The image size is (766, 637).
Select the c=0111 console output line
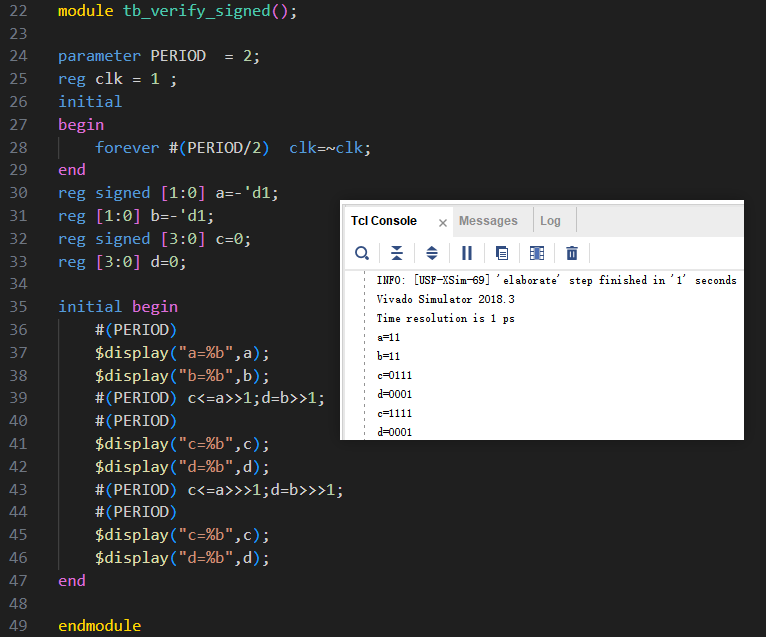(394, 375)
